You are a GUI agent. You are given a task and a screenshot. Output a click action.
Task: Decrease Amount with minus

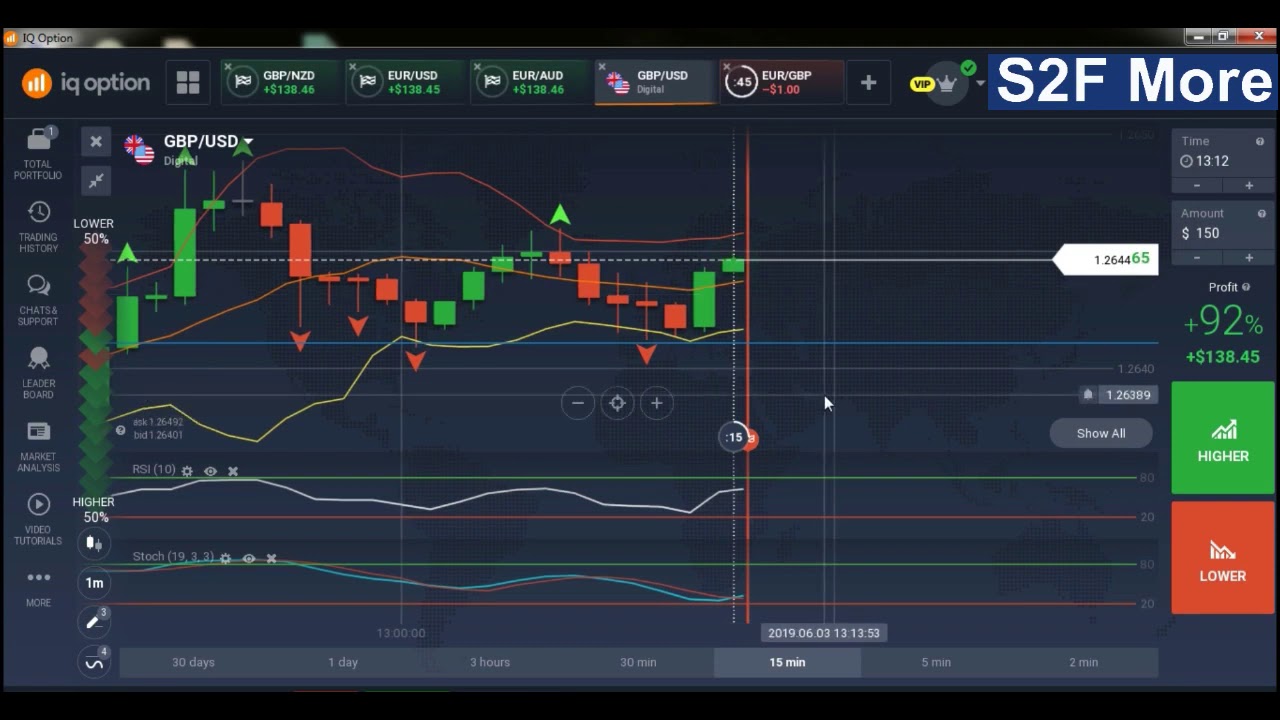click(1198, 258)
